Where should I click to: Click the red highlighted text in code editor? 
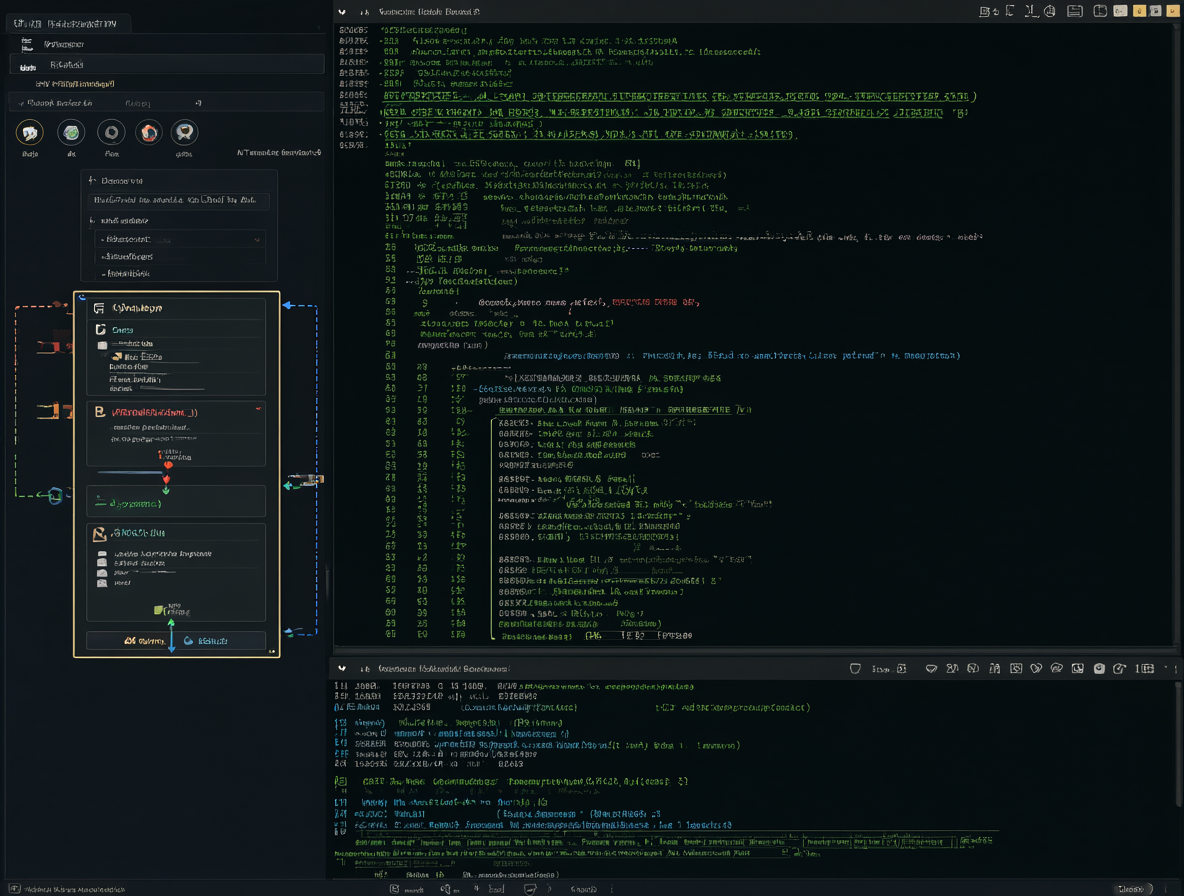coord(655,302)
